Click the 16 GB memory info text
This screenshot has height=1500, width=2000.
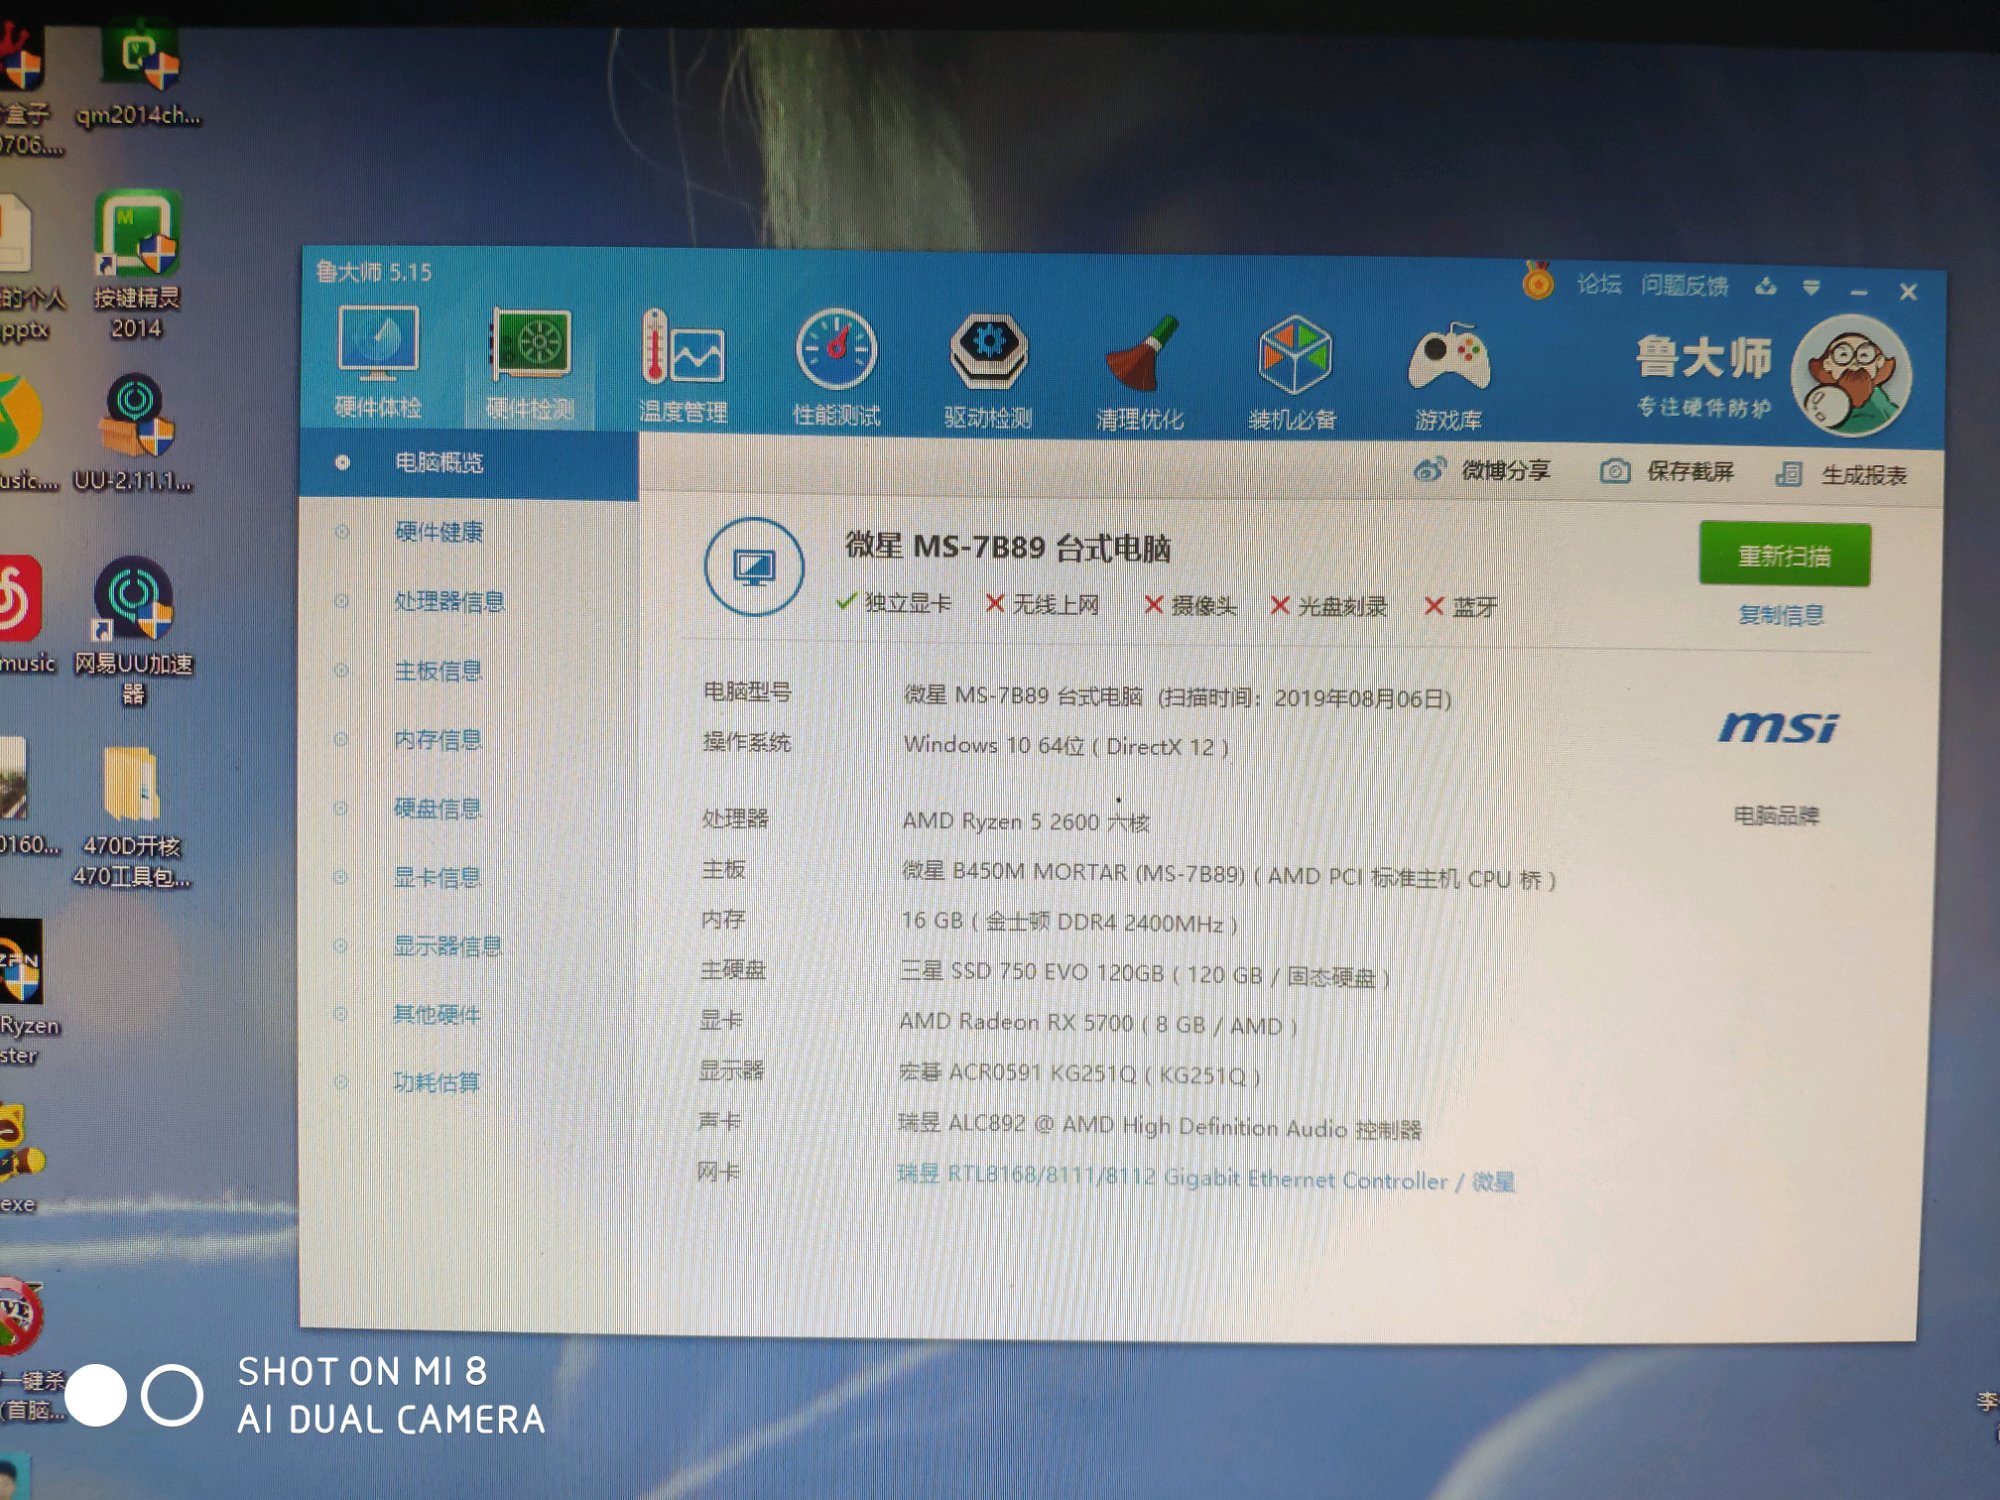1069,922
